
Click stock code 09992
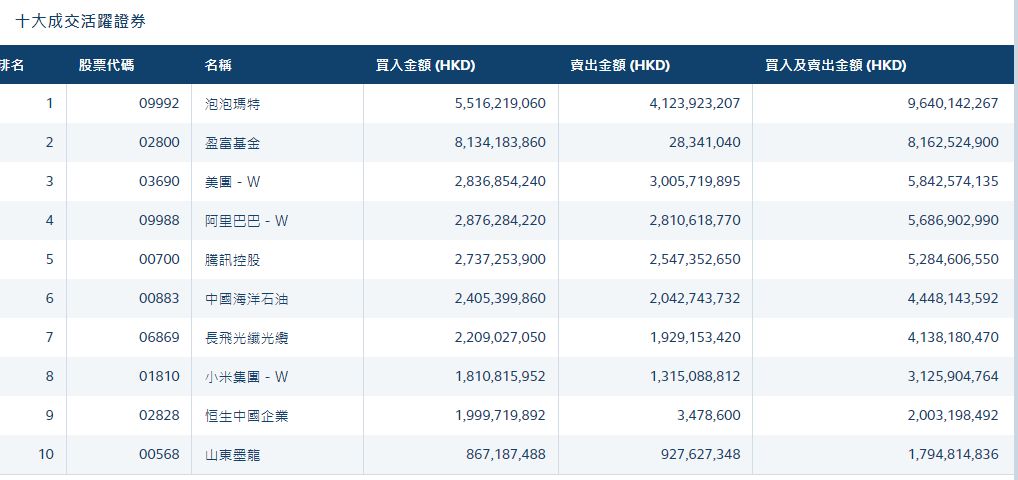159,104
